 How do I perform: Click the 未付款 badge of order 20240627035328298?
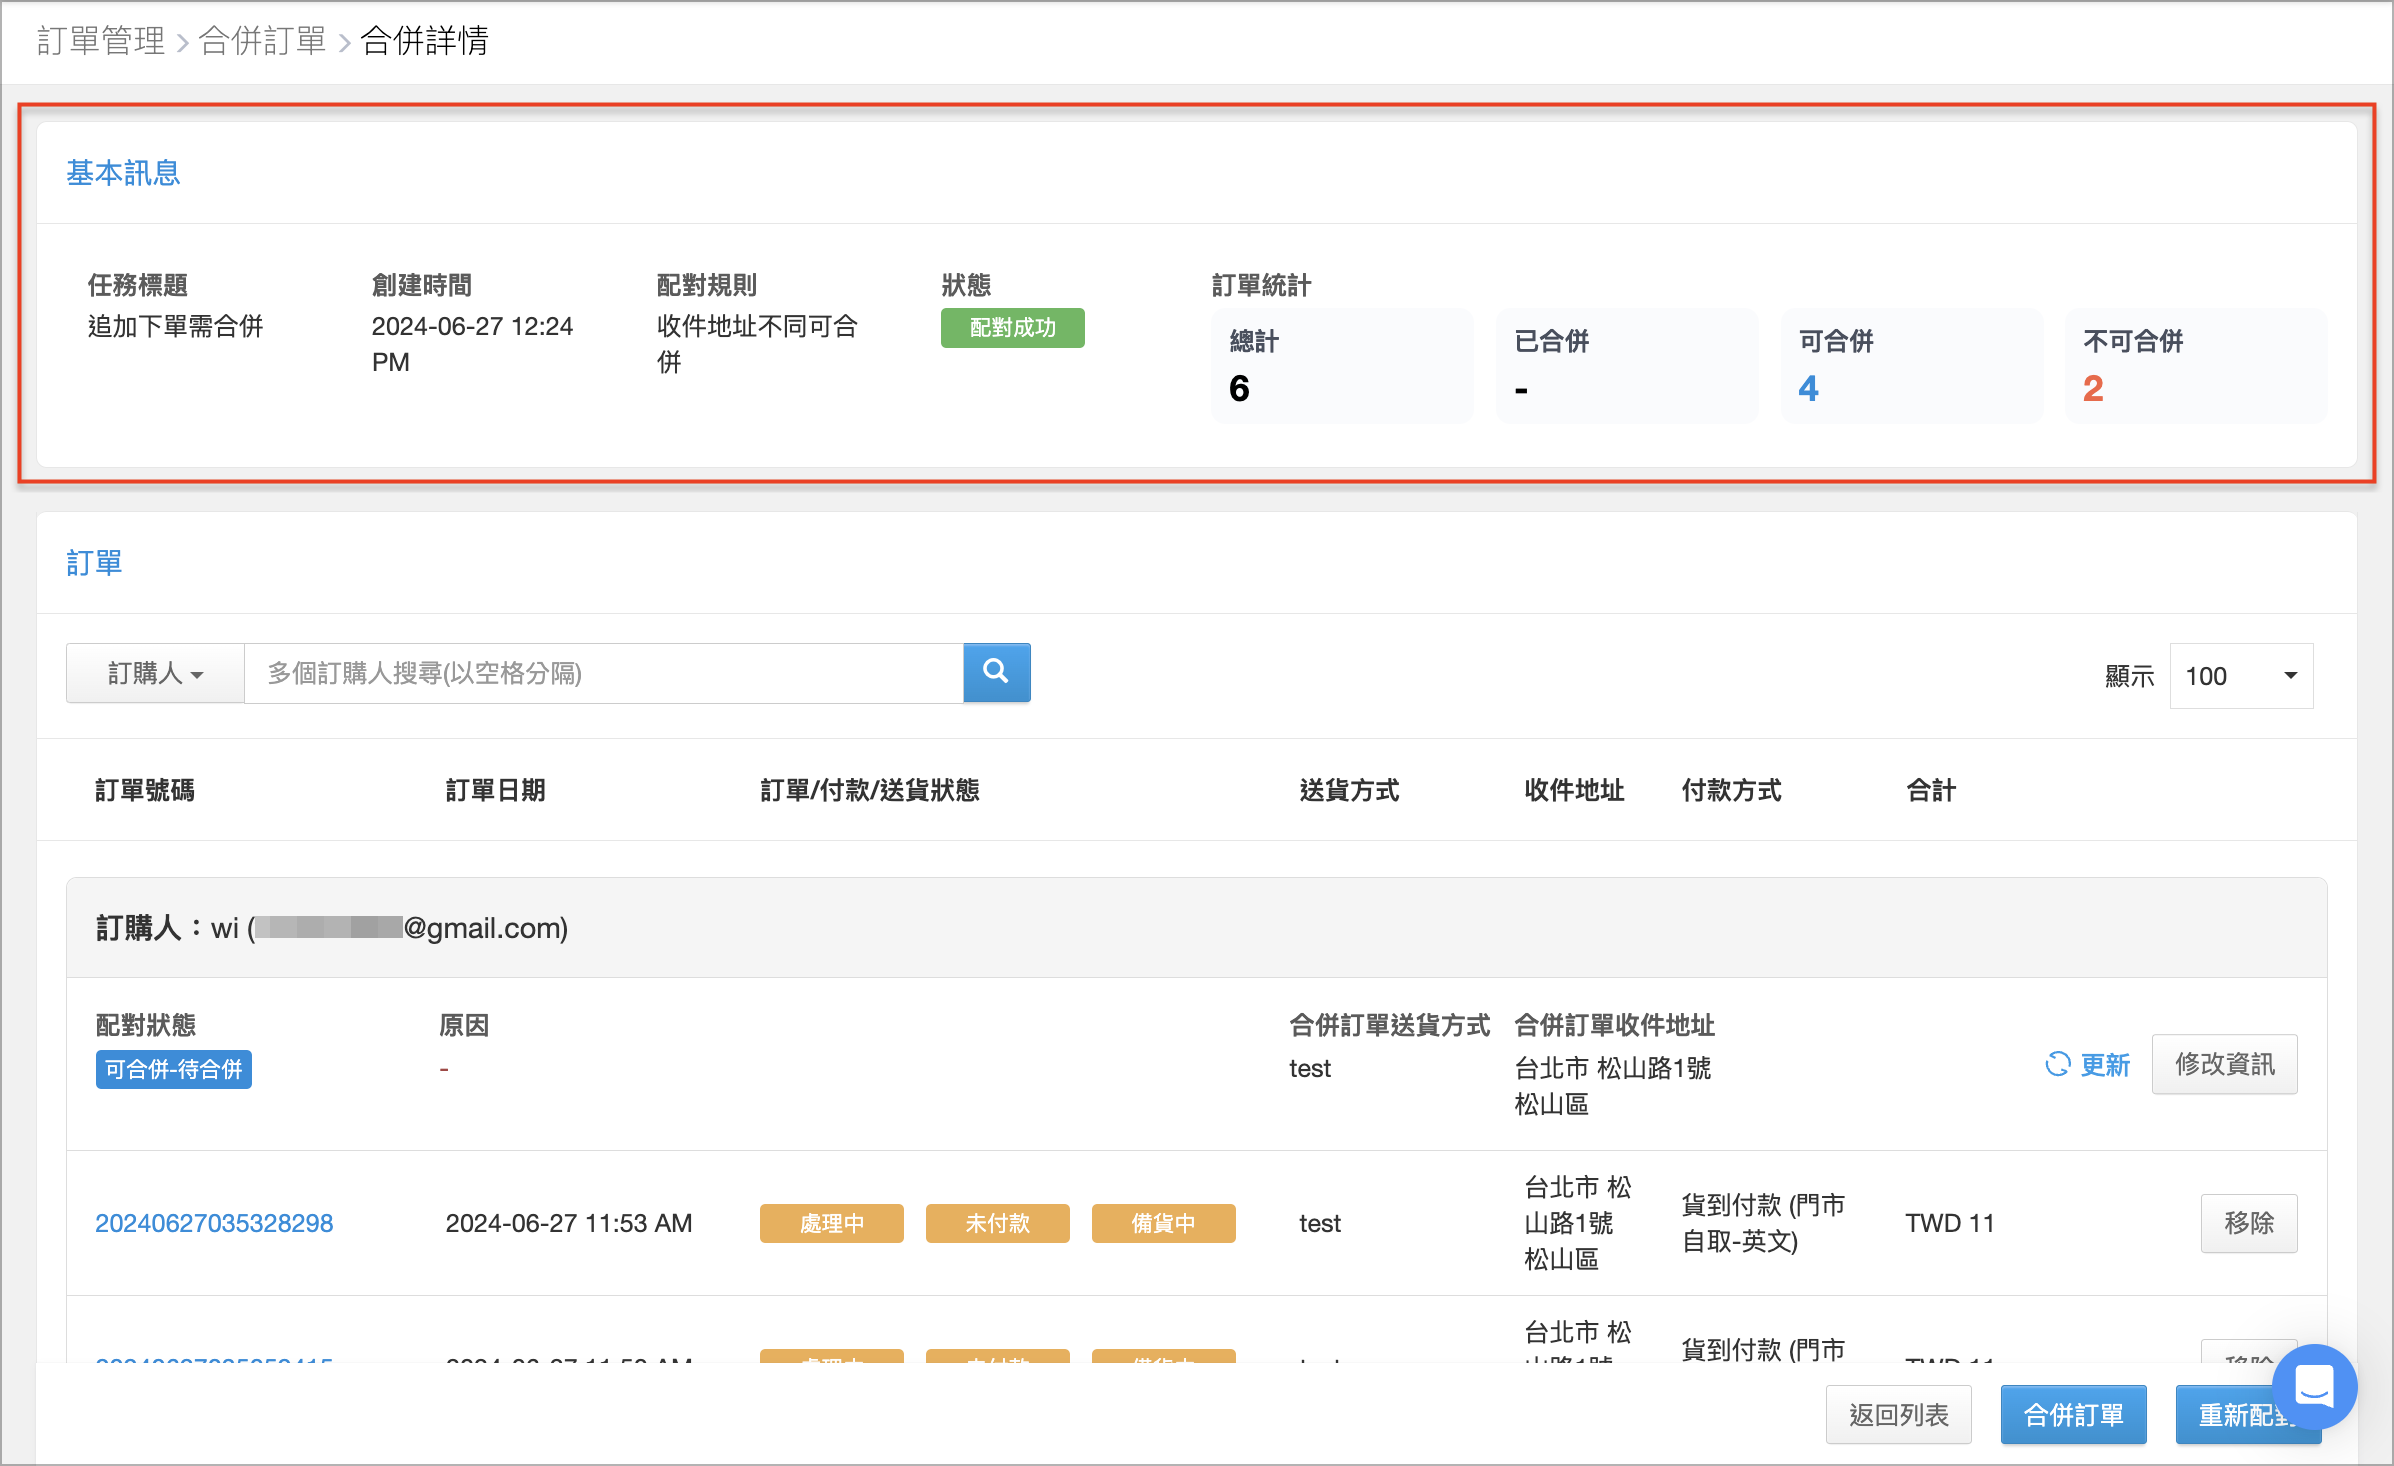point(997,1223)
